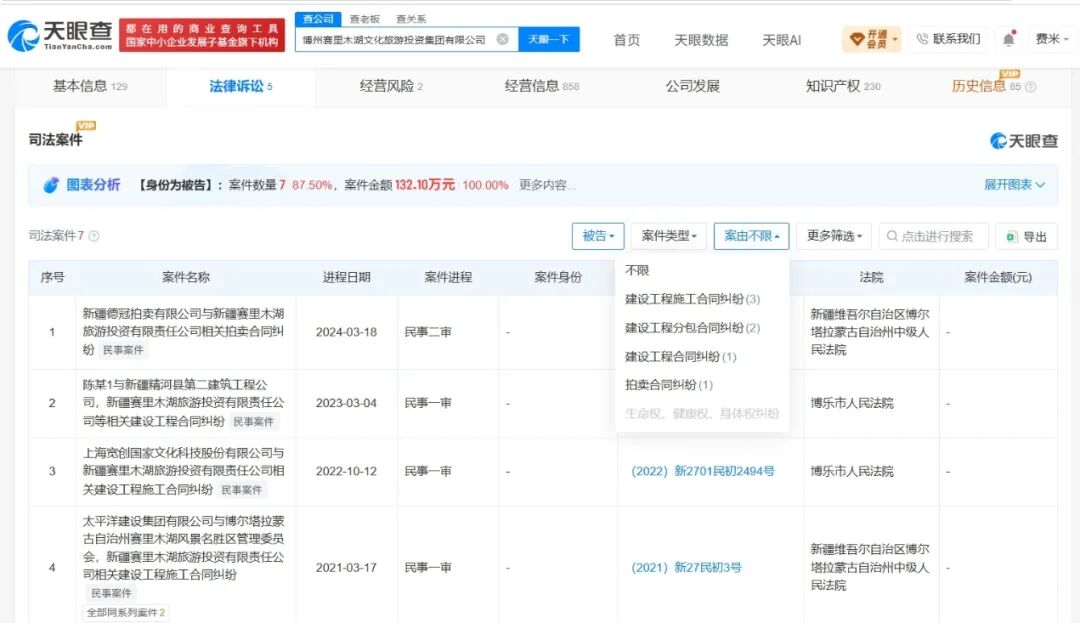Open case 太平洋建设集团有限公司
The height and width of the screenshot is (623, 1080).
(183, 547)
